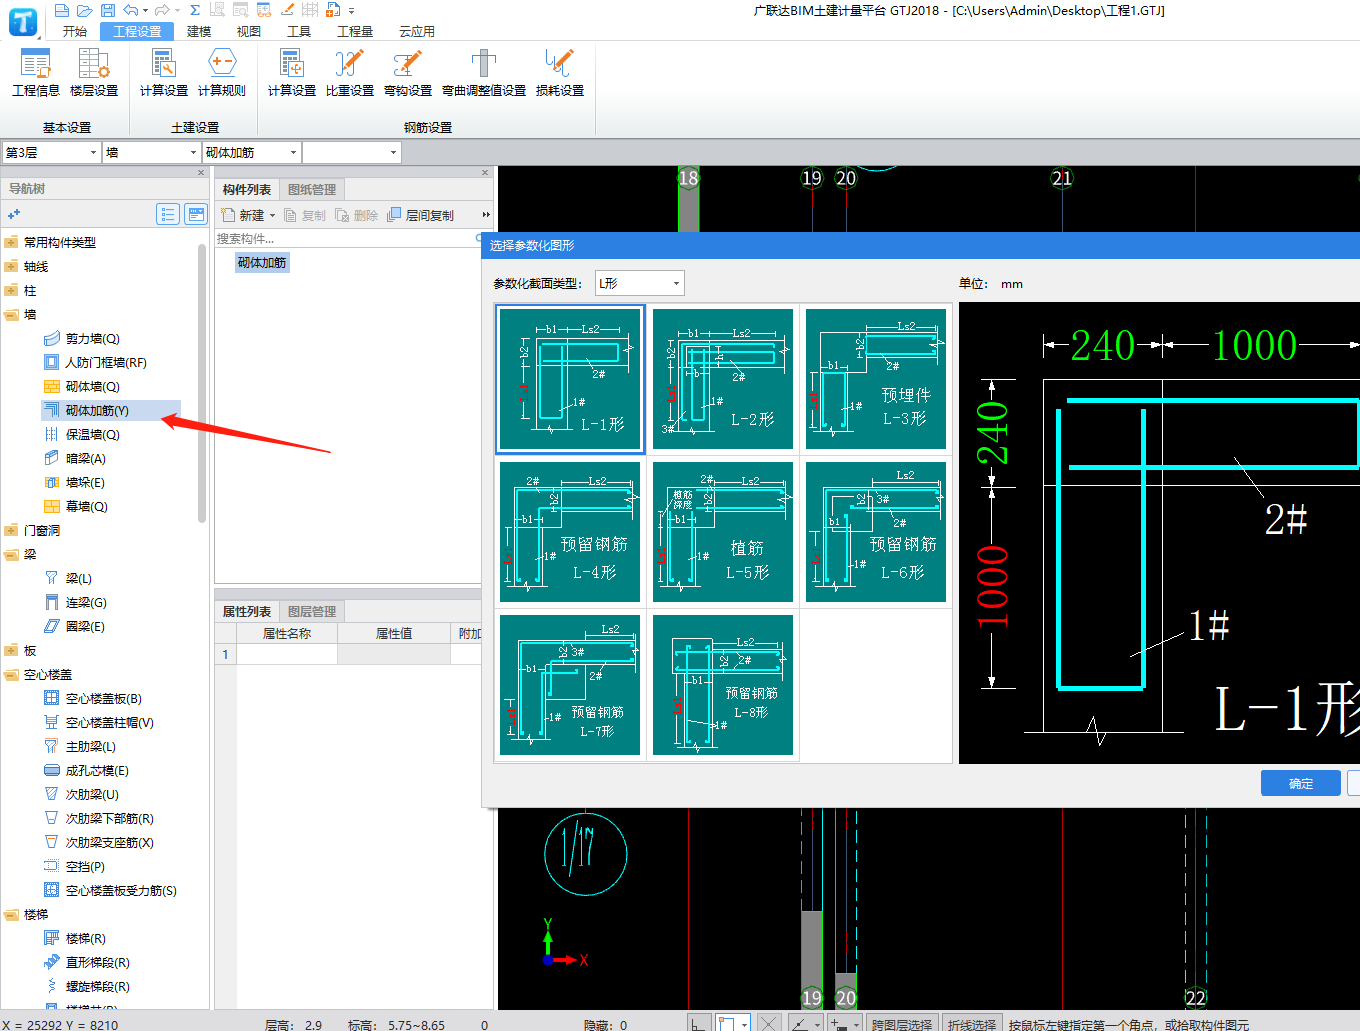Open the 新建 dropdown arrow
Screen dimensions: 1360x1031
[x=272, y=215]
